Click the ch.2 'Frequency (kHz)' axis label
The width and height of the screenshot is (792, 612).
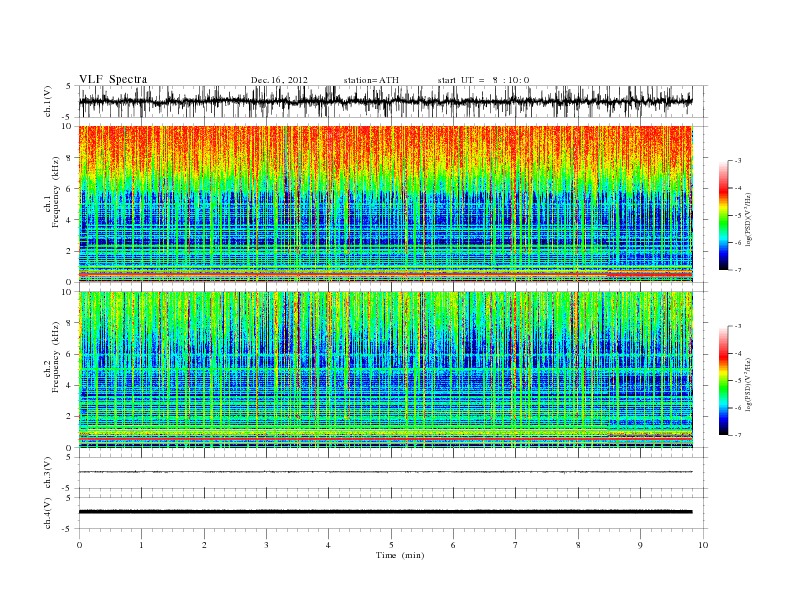(56, 357)
